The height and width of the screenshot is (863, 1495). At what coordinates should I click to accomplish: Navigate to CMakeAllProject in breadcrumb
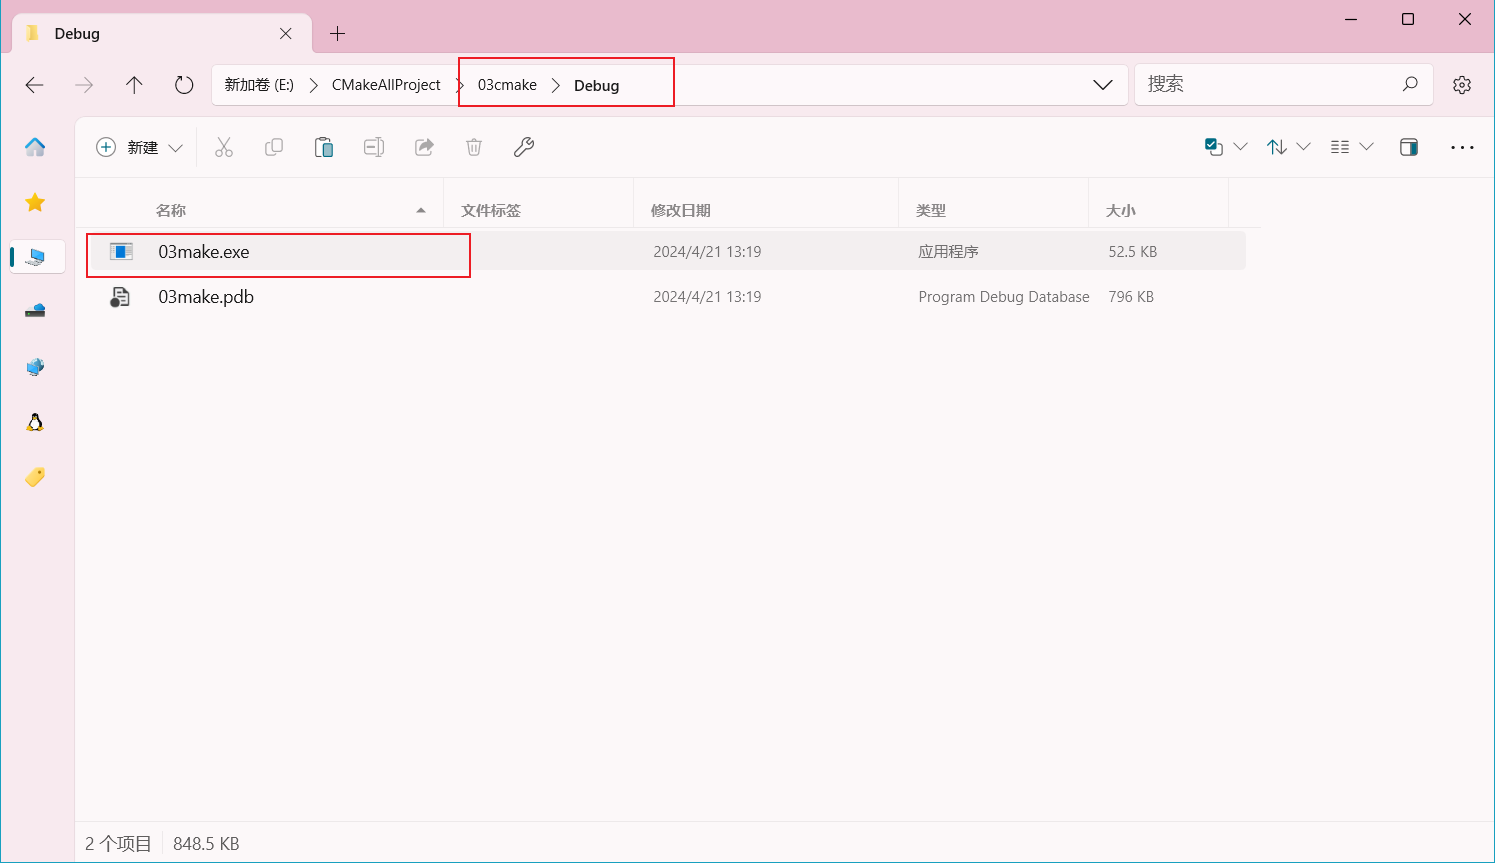(x=386, y=85)
